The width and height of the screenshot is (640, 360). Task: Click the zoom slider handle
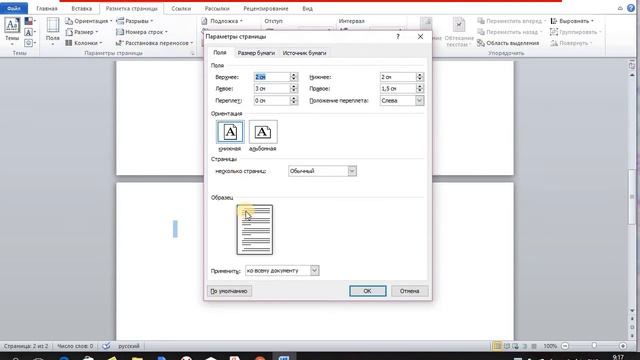(x=594, y=346)
